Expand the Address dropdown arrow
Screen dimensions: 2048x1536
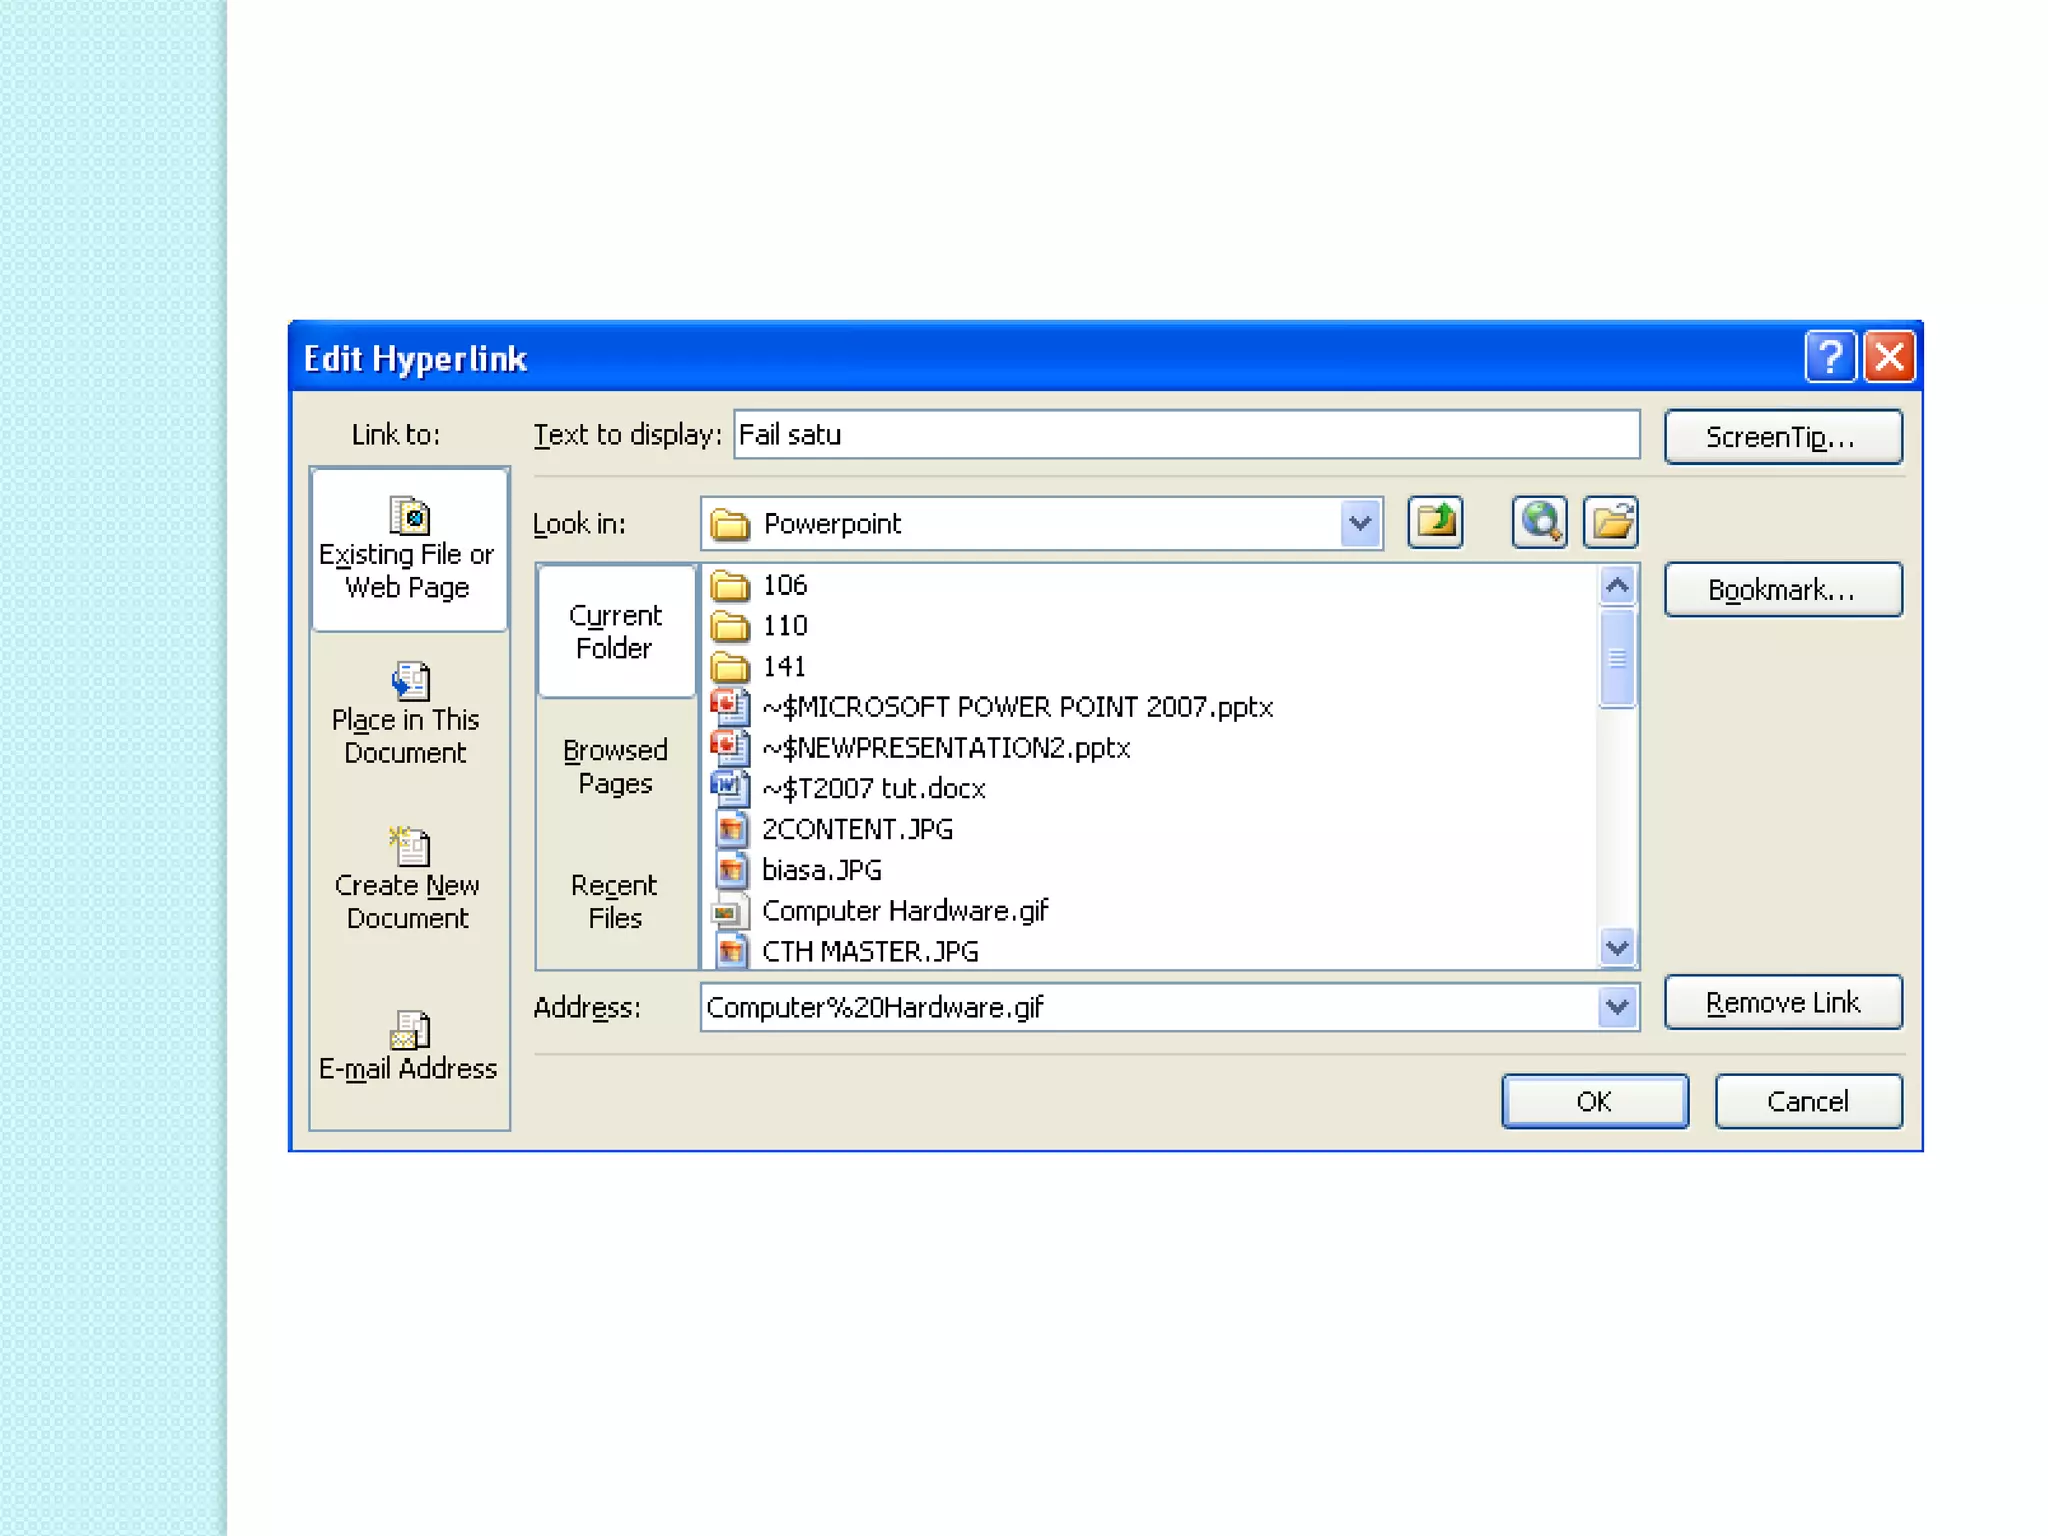pyautogui.click(x=1616, y=1007)
